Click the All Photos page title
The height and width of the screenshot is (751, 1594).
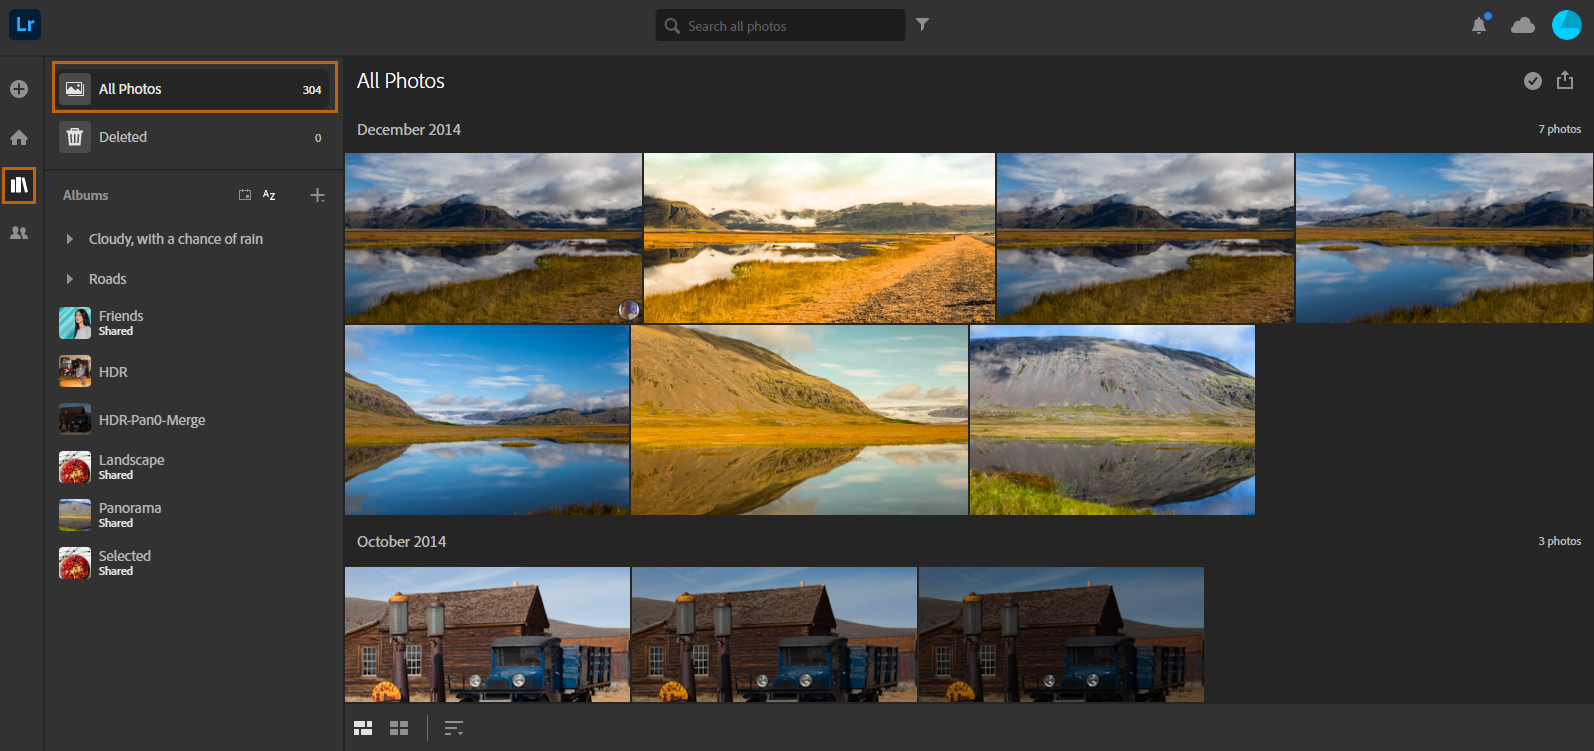coord(401,81)
